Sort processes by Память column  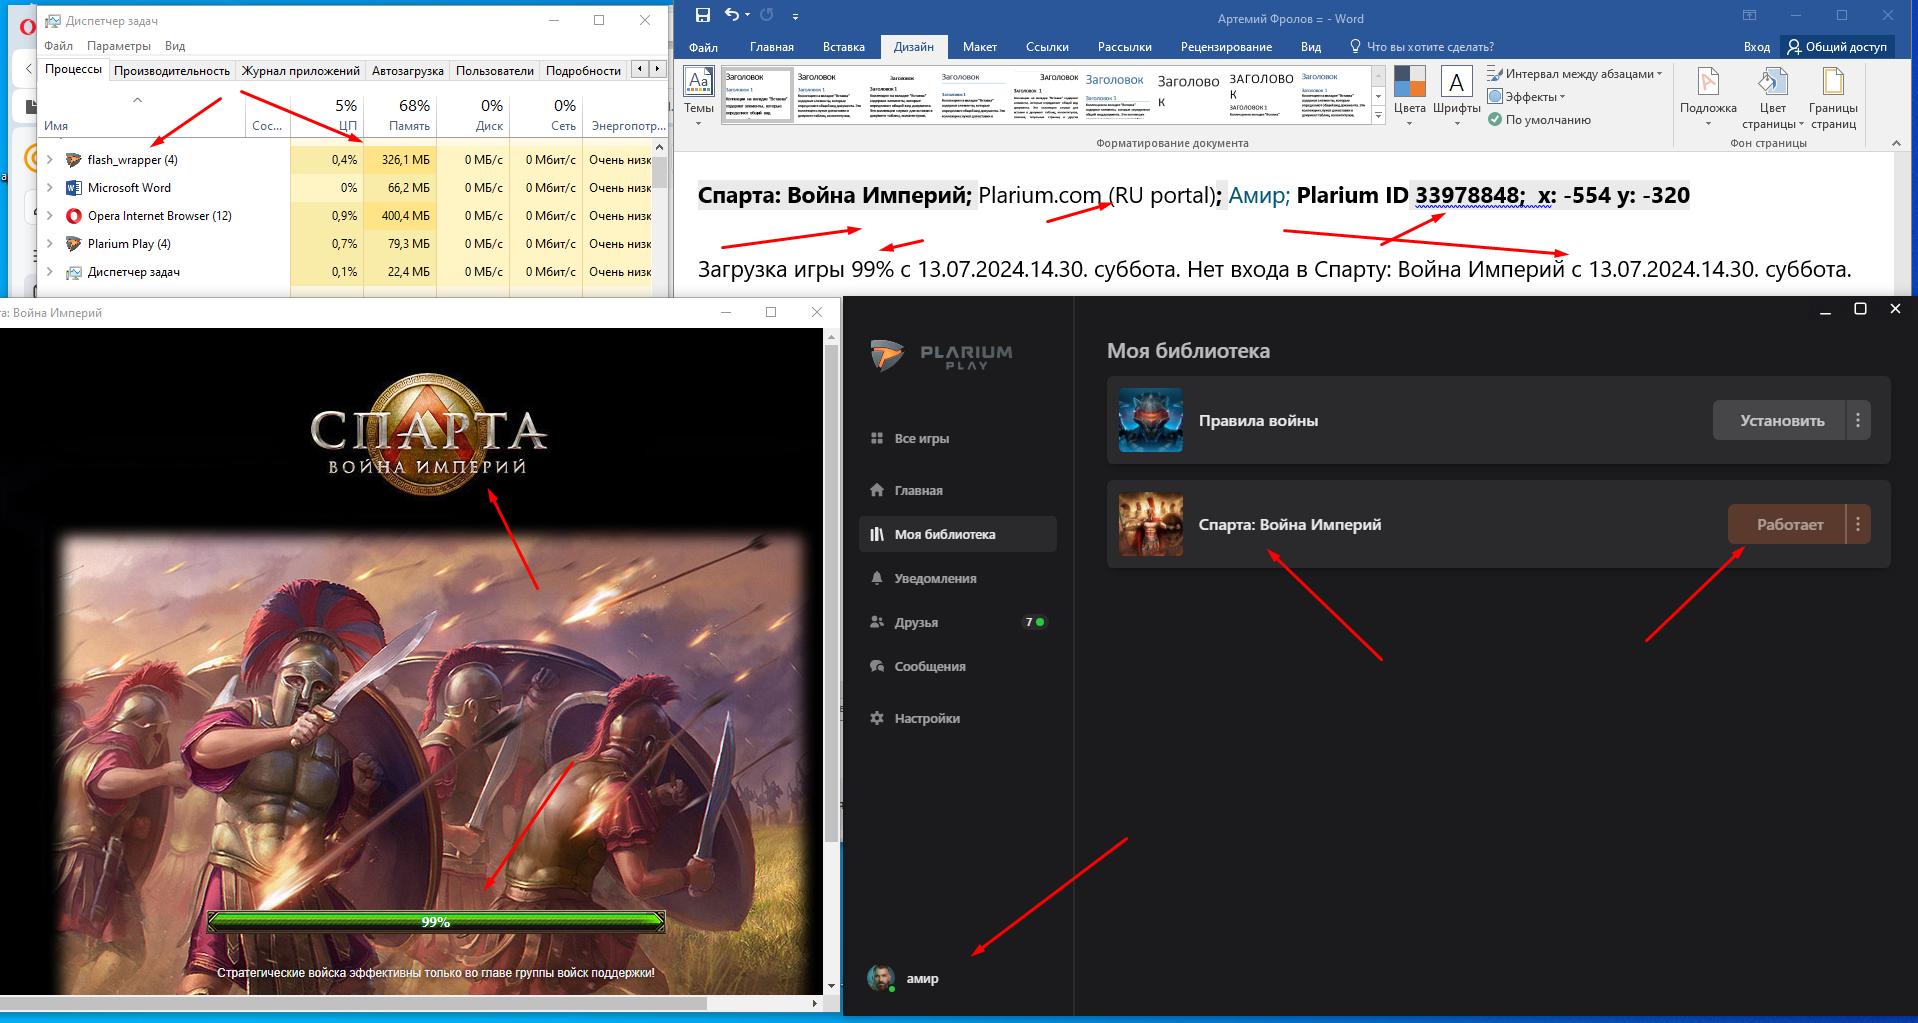click(x=400, y=115)
